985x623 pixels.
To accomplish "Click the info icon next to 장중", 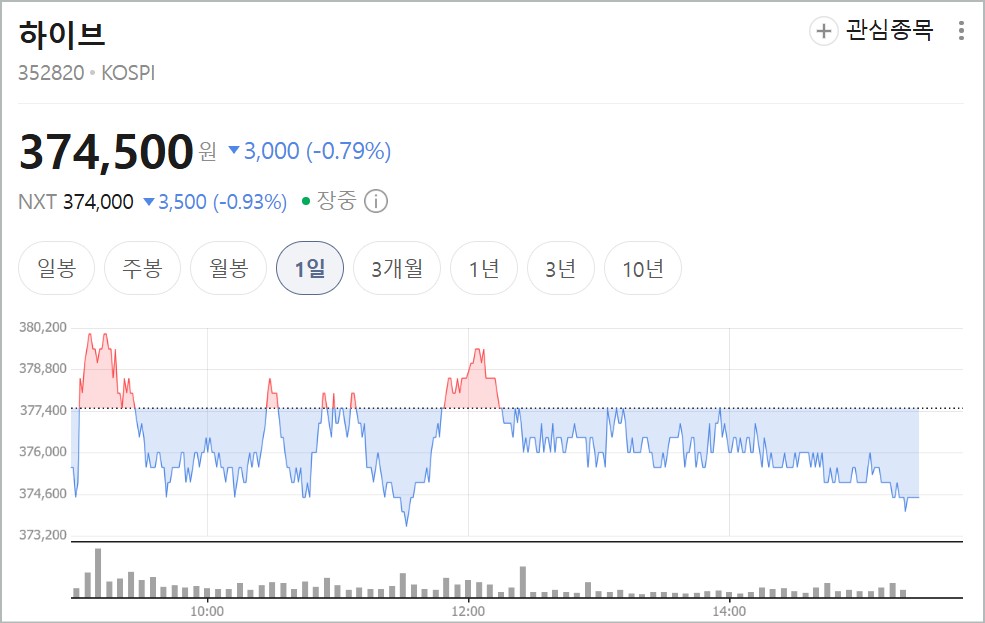I will 375,201.
